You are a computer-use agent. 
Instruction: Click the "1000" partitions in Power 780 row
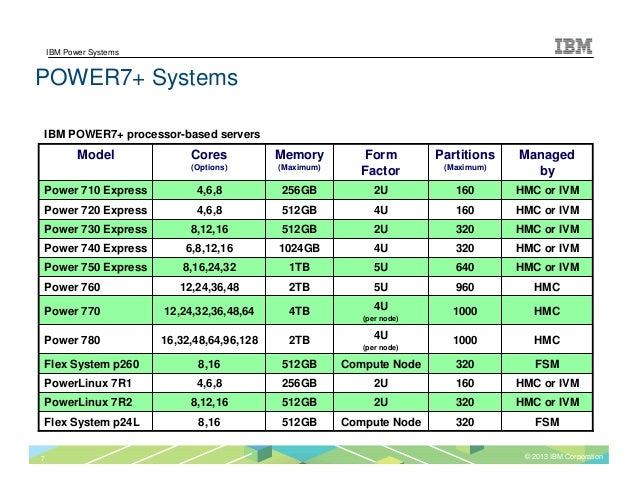465,340
